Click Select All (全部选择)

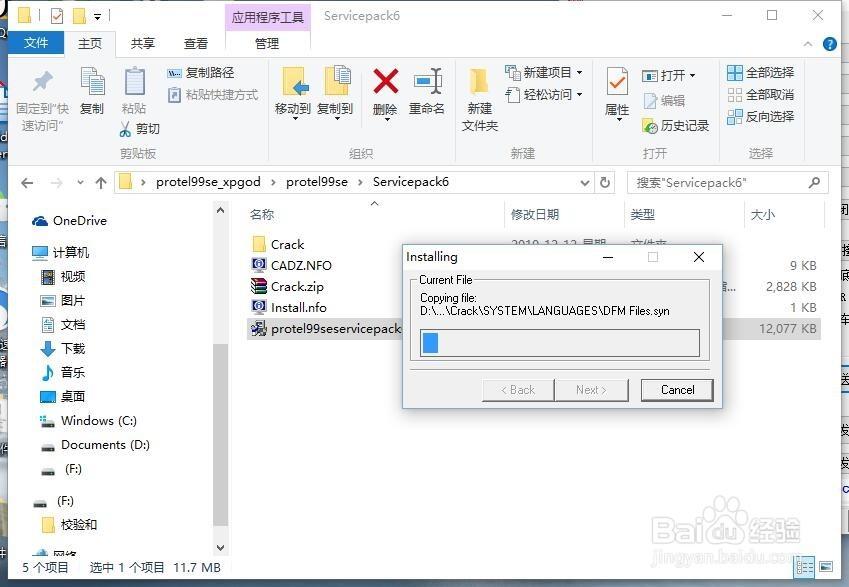click(760, 73)
